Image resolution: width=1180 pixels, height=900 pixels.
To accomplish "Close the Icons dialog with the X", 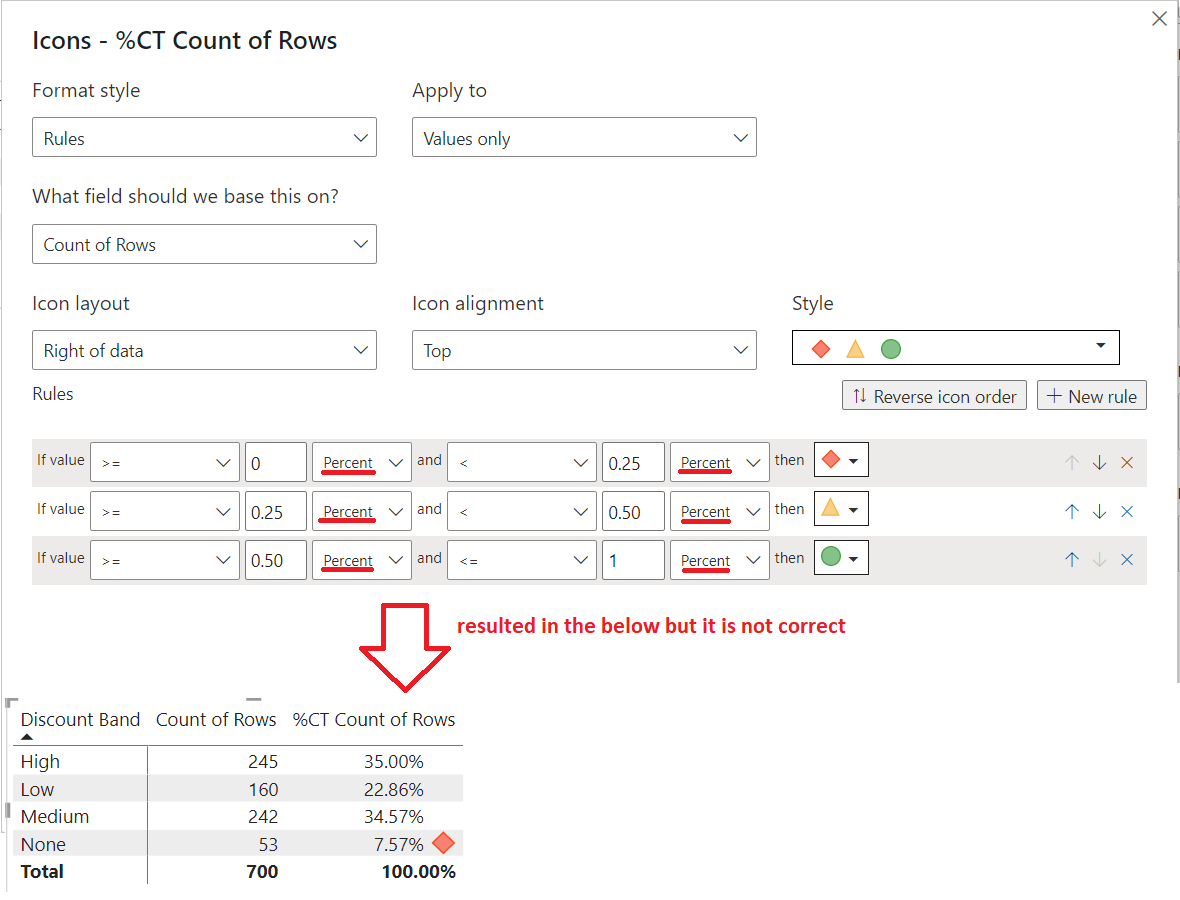I will (x=1159, y=19).
